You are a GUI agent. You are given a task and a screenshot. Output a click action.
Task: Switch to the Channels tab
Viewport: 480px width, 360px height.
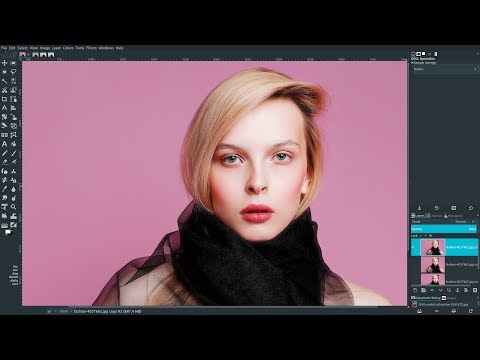pyautogui.click(x=435, y=216)
